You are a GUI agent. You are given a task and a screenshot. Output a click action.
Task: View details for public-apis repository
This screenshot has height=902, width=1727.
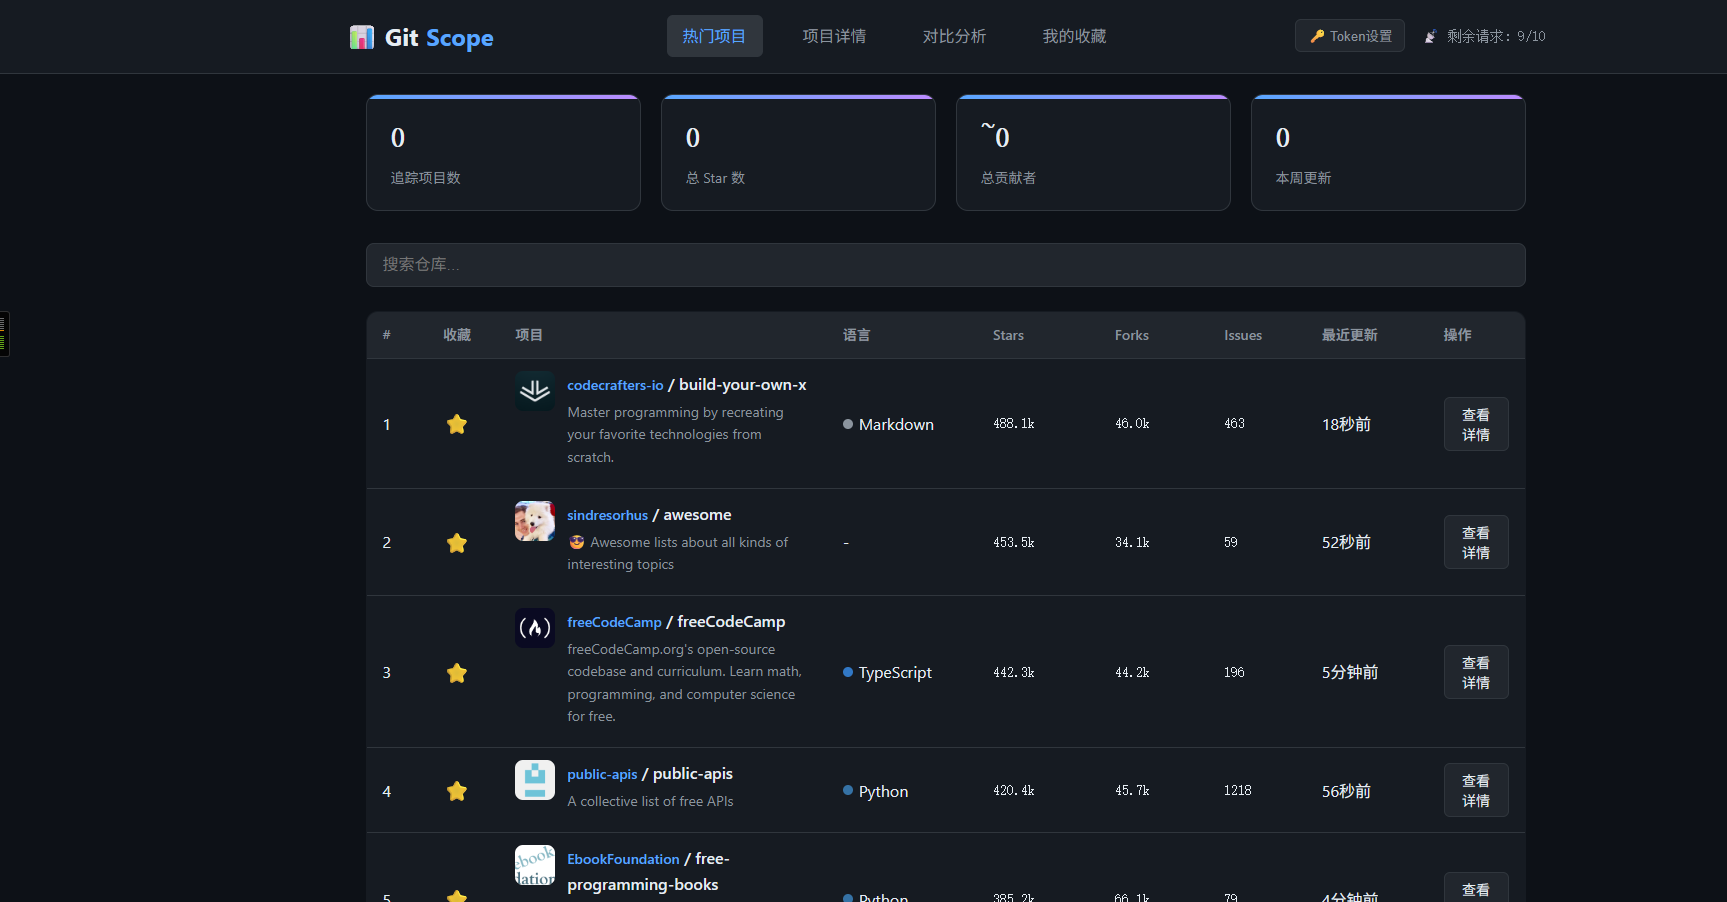[x=1475, y=790]
